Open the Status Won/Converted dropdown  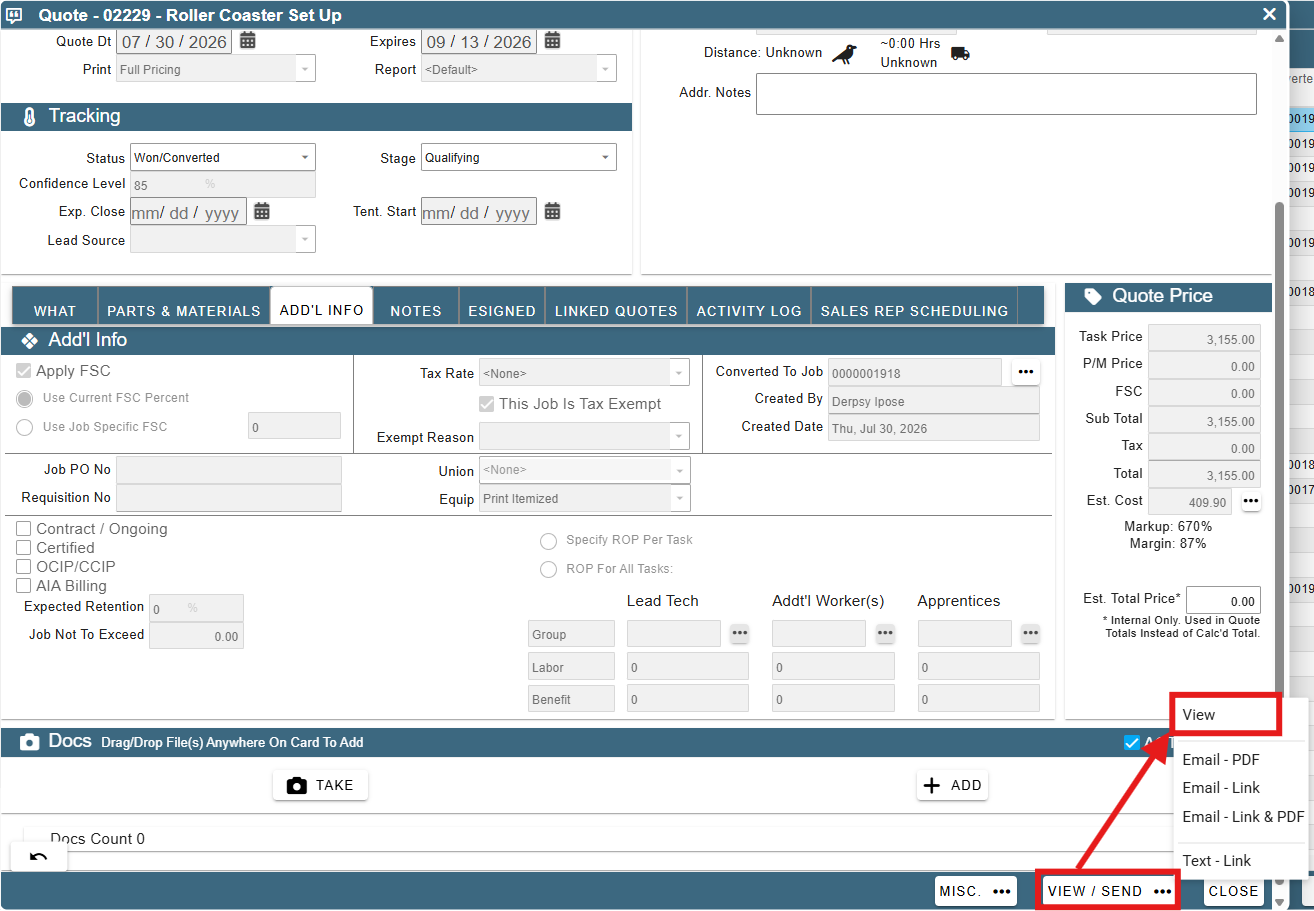tap(223, 157)
